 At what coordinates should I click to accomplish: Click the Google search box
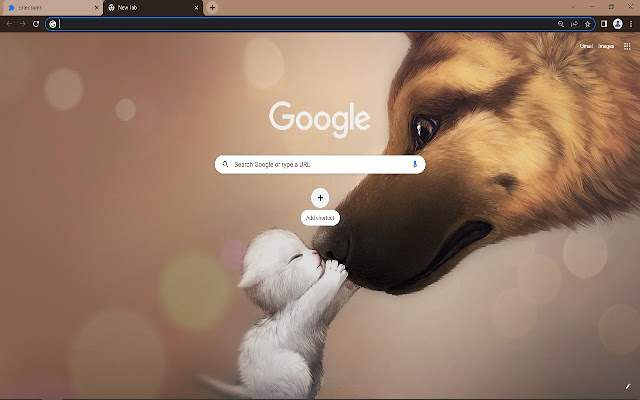pyautogui.click(x=320, y=164)
